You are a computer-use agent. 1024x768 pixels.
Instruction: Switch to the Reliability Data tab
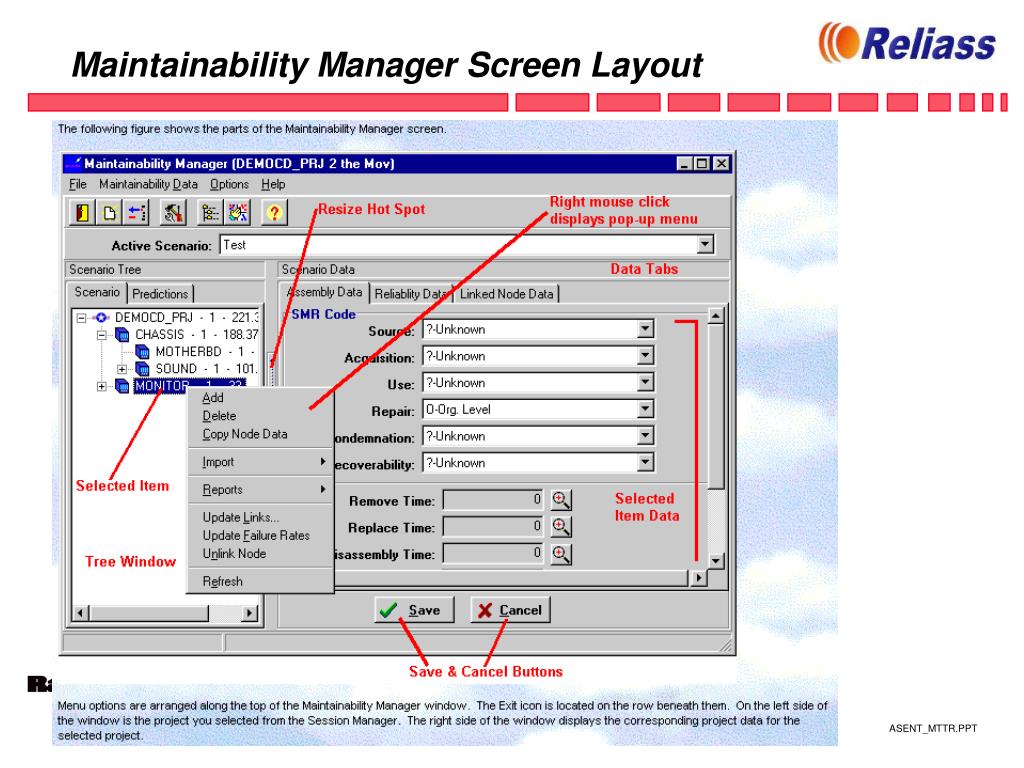(x=411, y=294)
